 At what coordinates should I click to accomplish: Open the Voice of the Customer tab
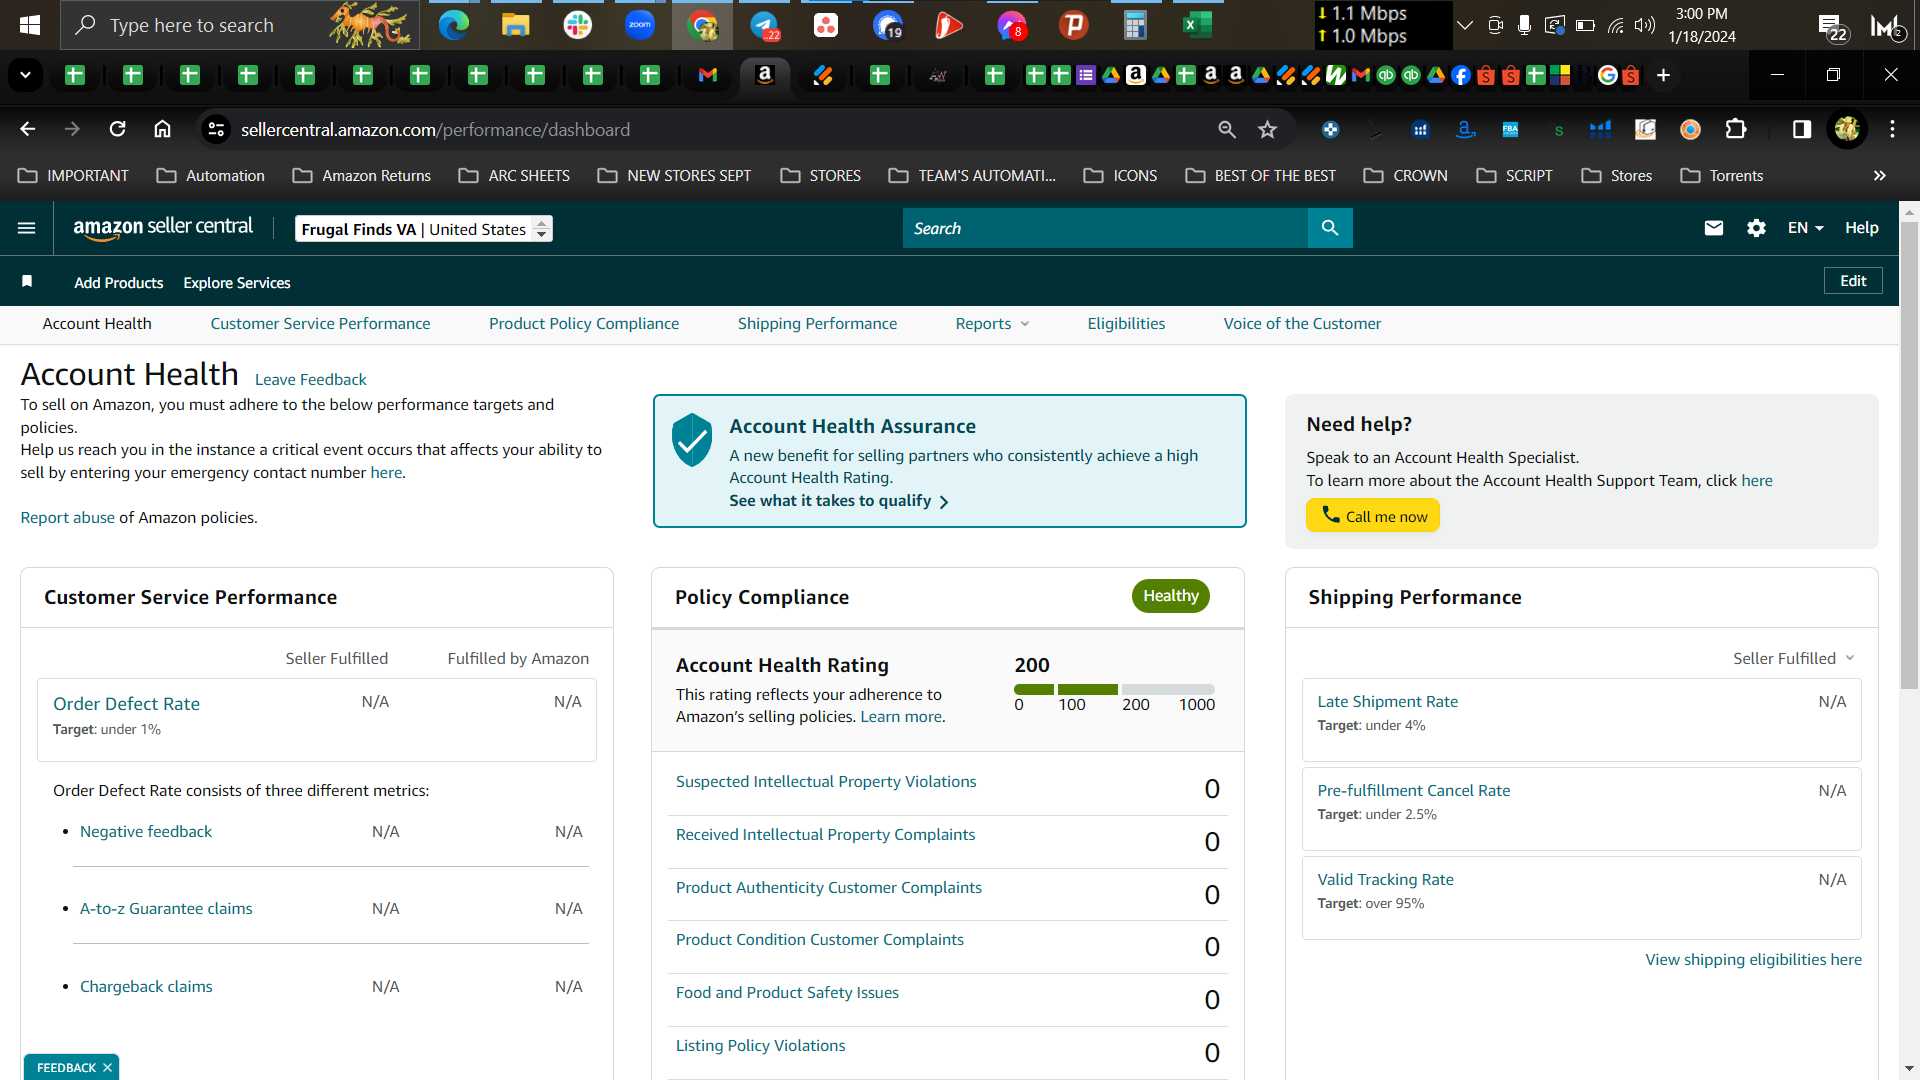pyautogui.click(x=1302, y=324)
